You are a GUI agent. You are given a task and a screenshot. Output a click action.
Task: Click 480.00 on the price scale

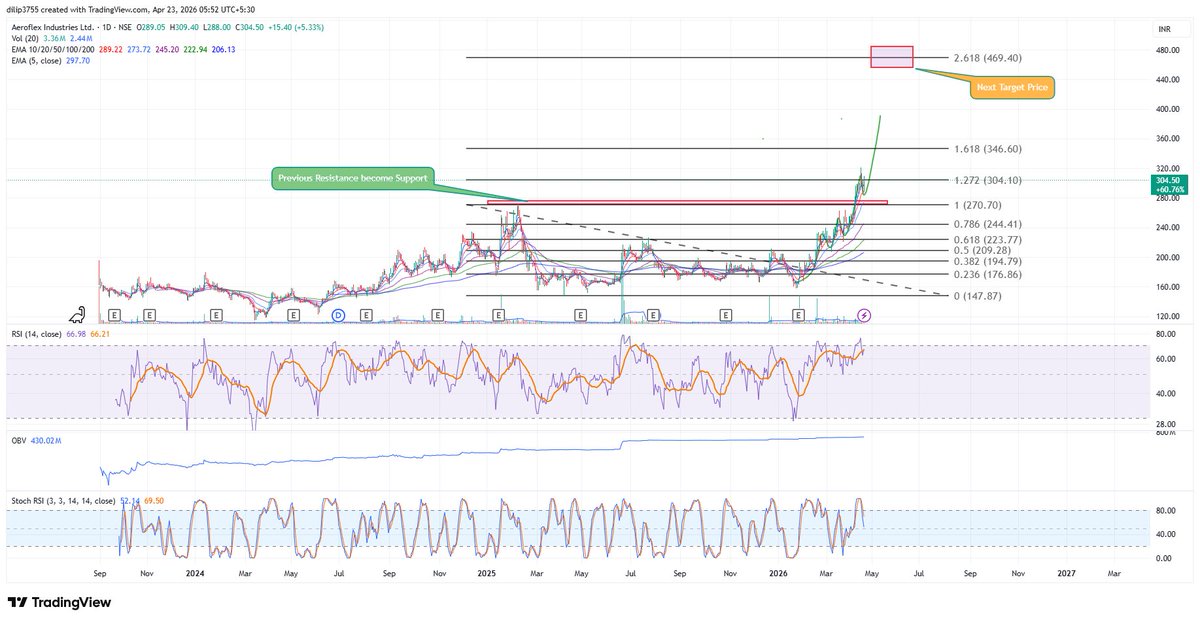pos(1167,49)
